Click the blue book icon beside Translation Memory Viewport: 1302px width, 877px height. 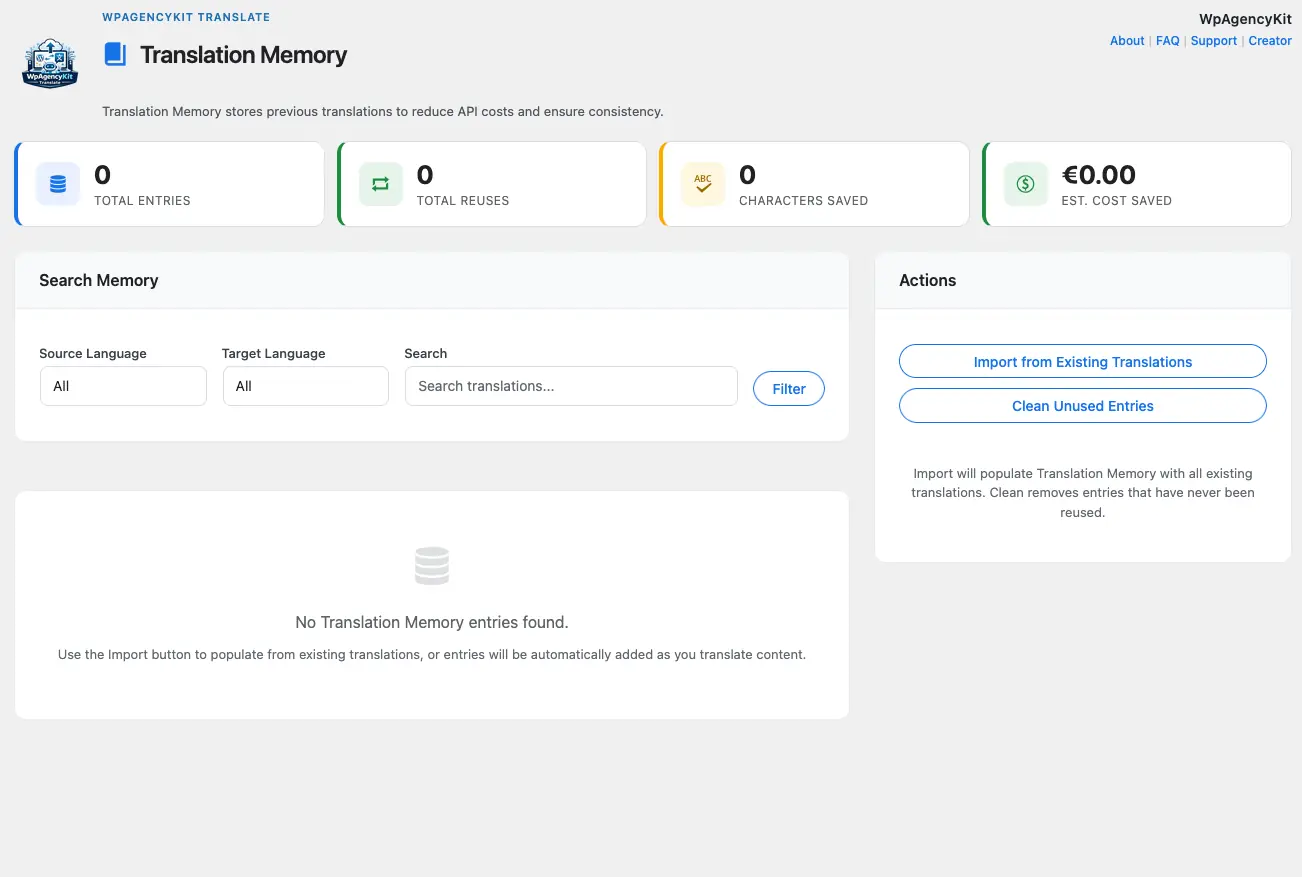115,54
